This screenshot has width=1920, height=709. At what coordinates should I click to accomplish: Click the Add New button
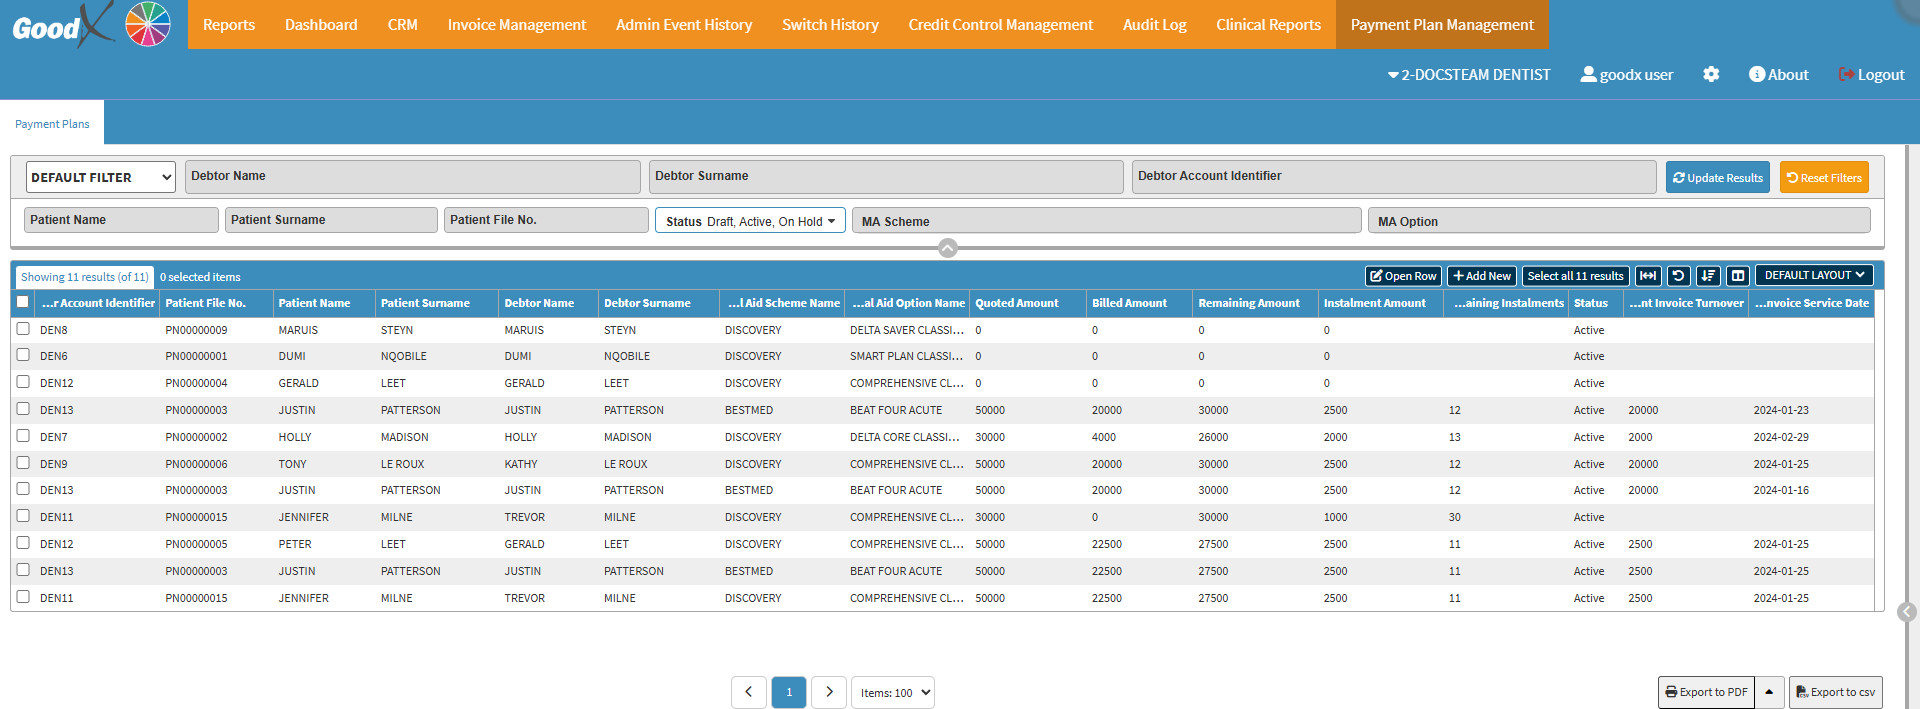pos(1481,276)
